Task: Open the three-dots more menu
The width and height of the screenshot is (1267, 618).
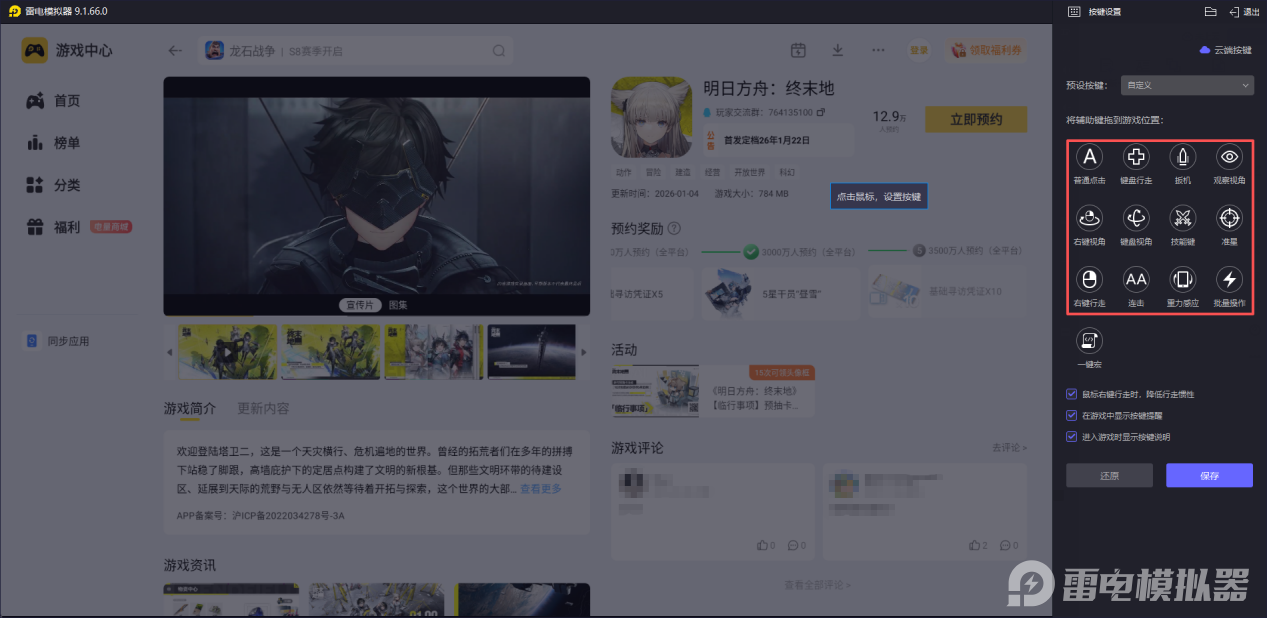Action: [x=878, y=50]
